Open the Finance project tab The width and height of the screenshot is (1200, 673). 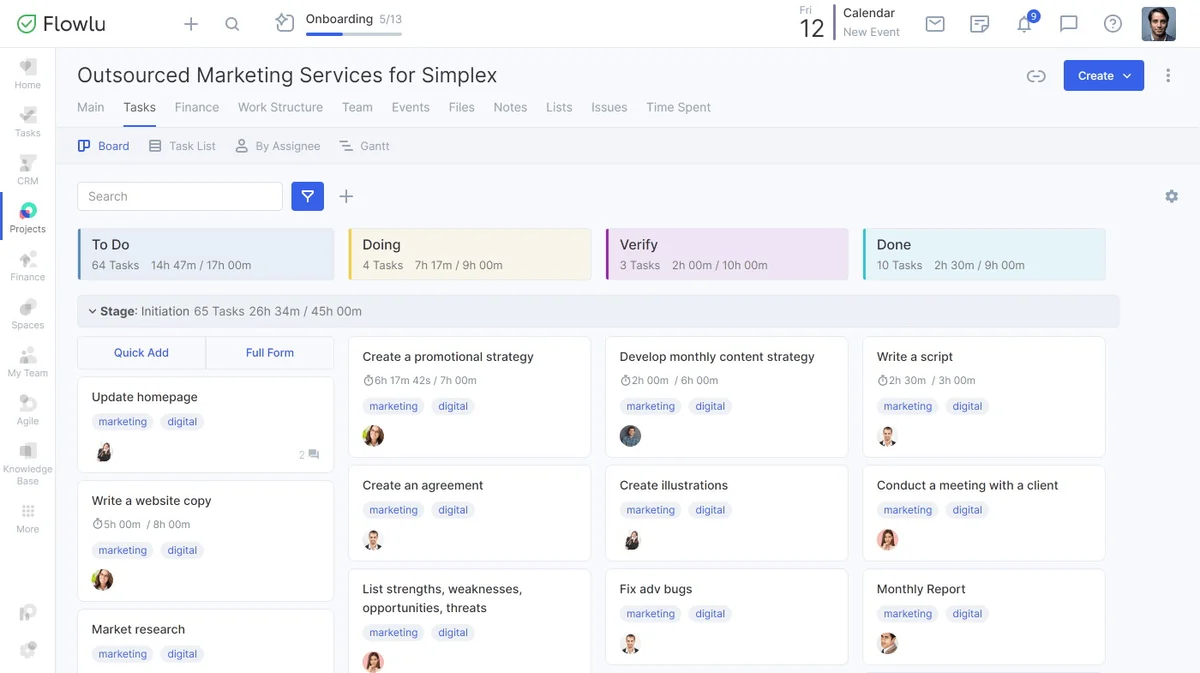196,107
